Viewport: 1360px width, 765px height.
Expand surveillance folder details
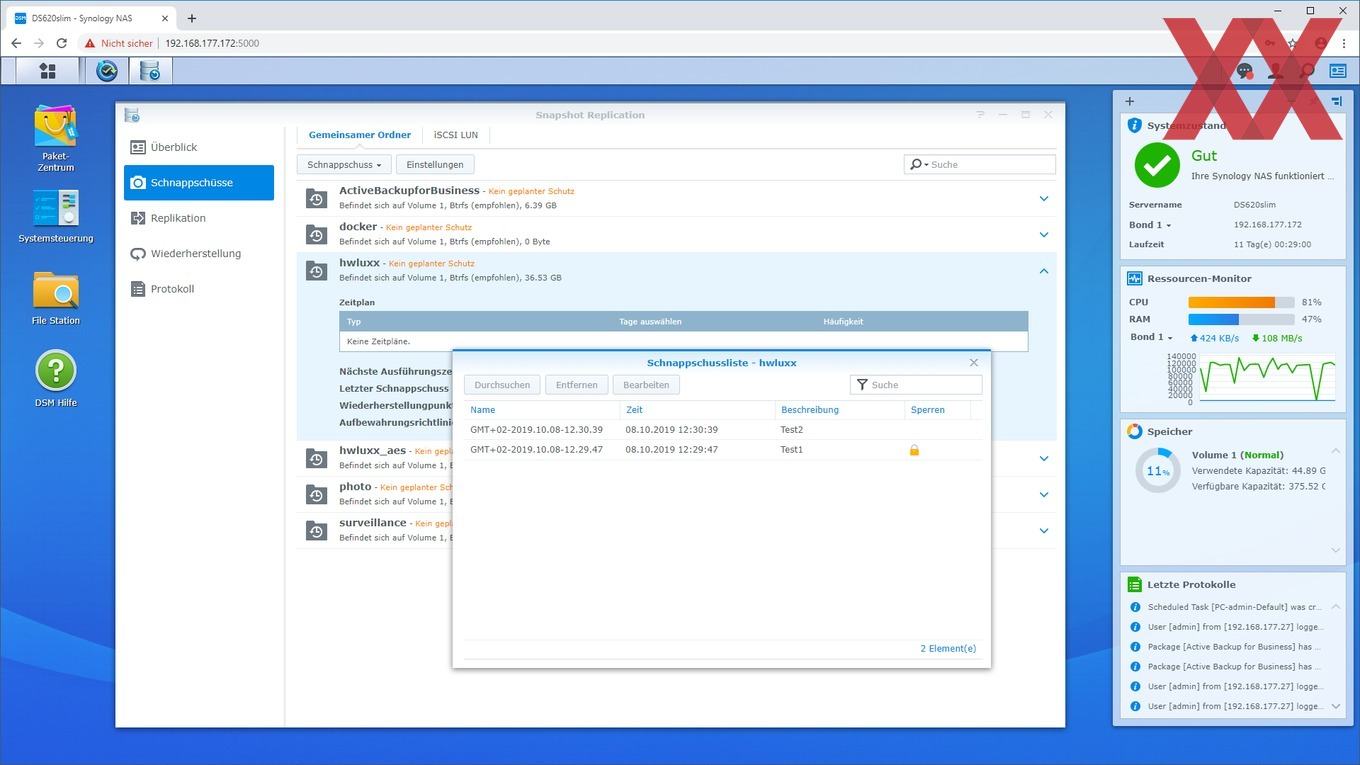coord(1043,530)
